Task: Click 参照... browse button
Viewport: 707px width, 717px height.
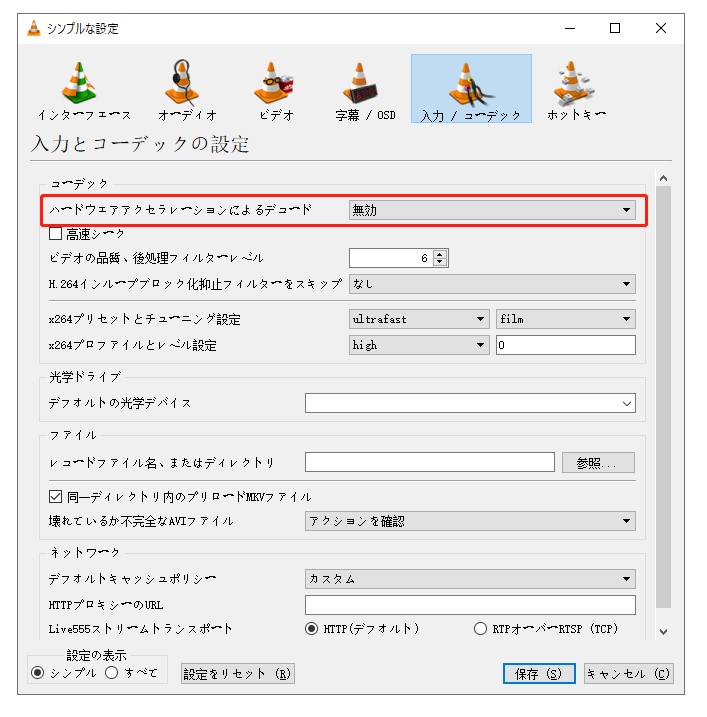Action: [598, 463]
